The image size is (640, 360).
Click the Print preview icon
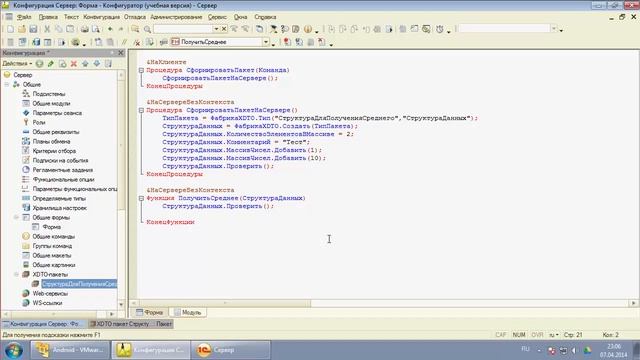click(96, 29)
